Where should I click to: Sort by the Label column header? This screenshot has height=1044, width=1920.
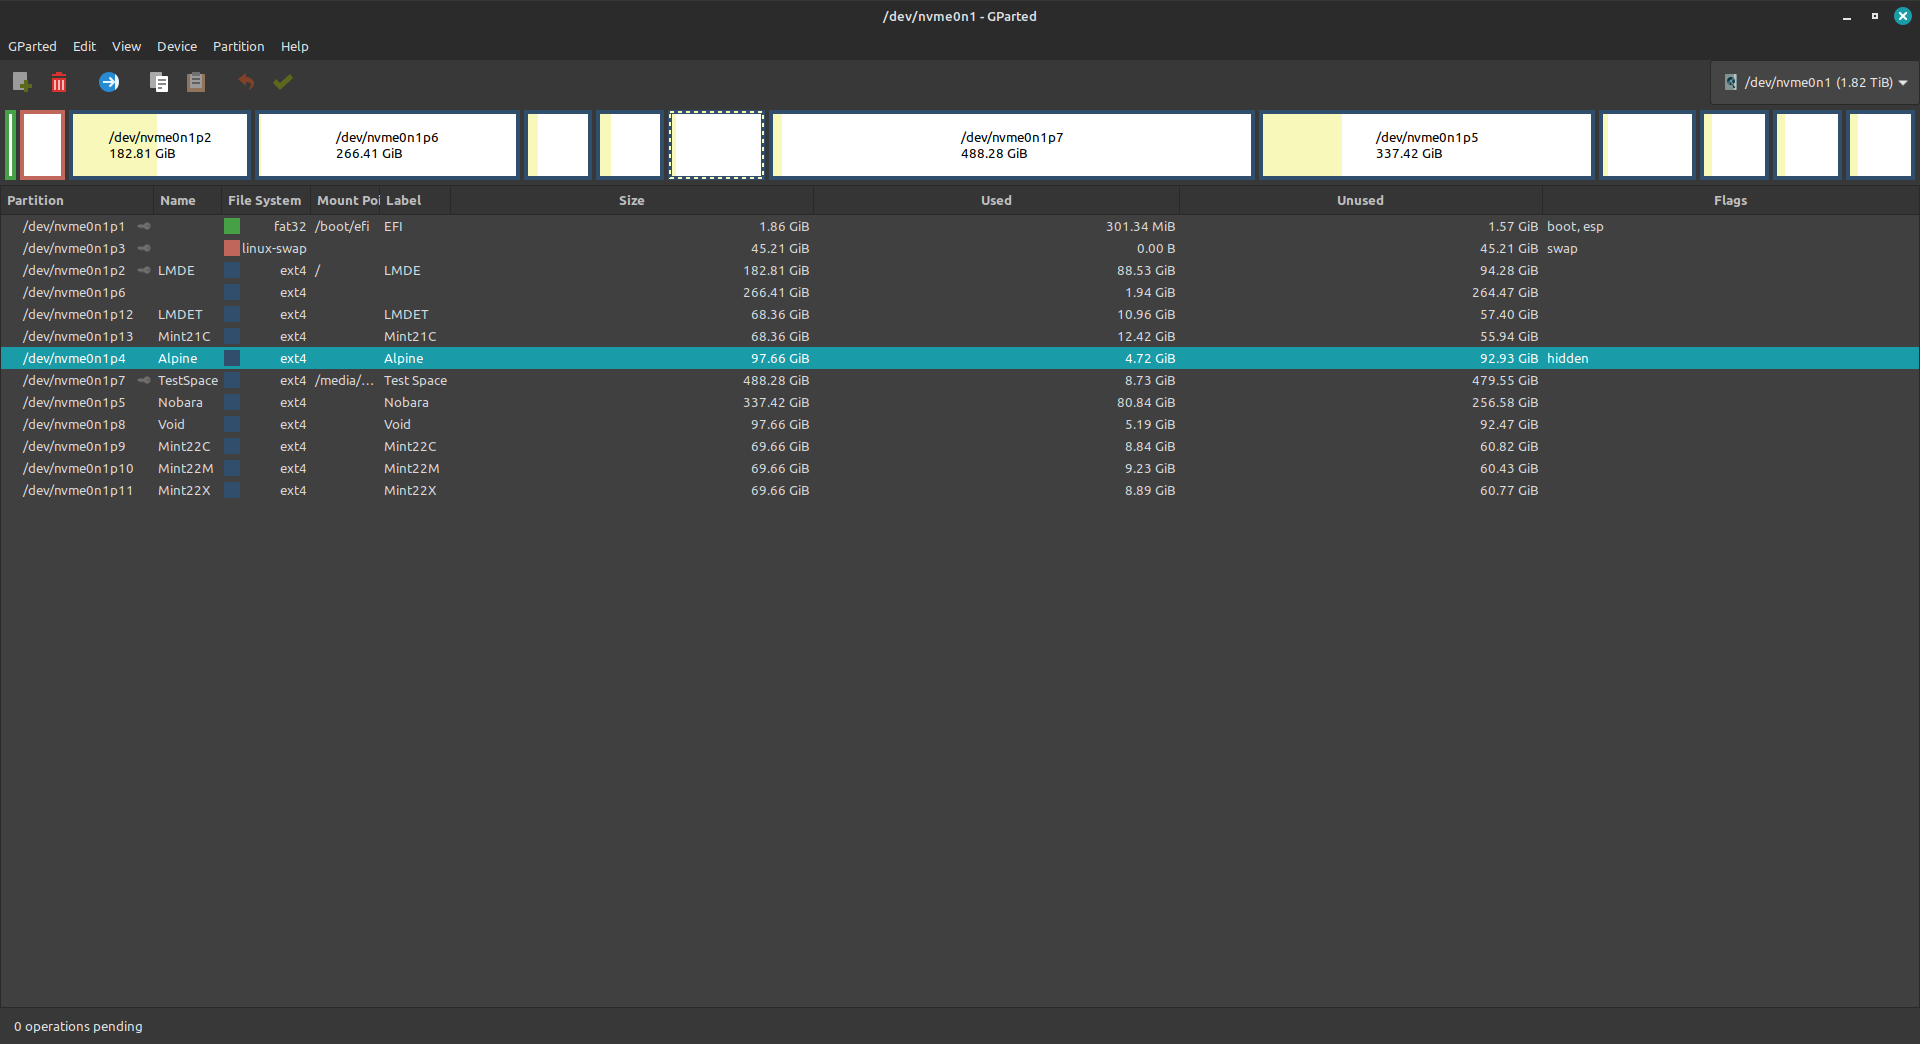click(415, 200)
